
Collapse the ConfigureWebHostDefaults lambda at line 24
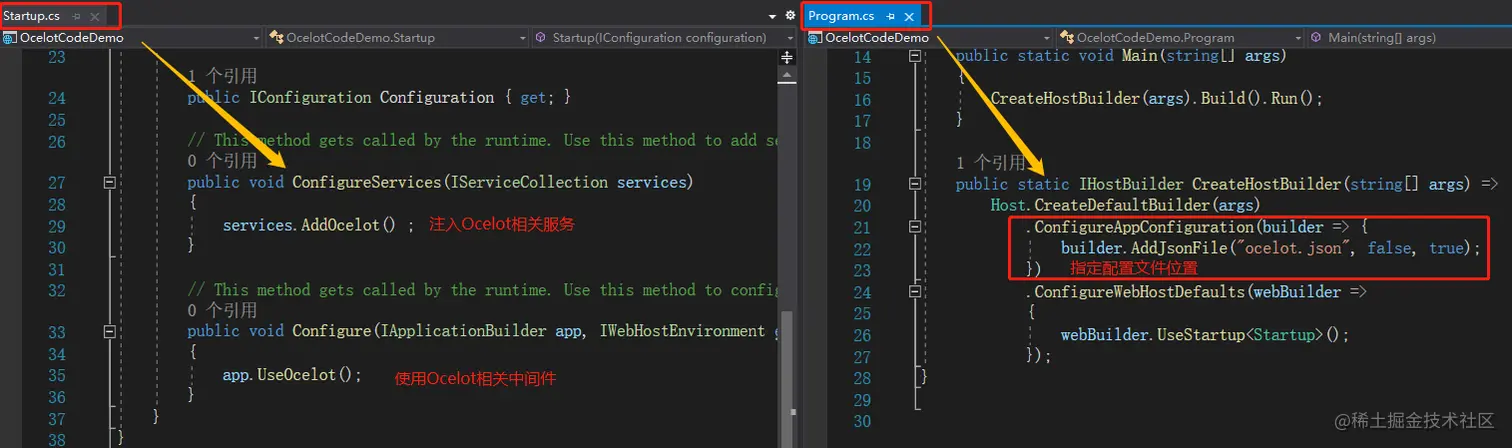(x=914, y=292)
